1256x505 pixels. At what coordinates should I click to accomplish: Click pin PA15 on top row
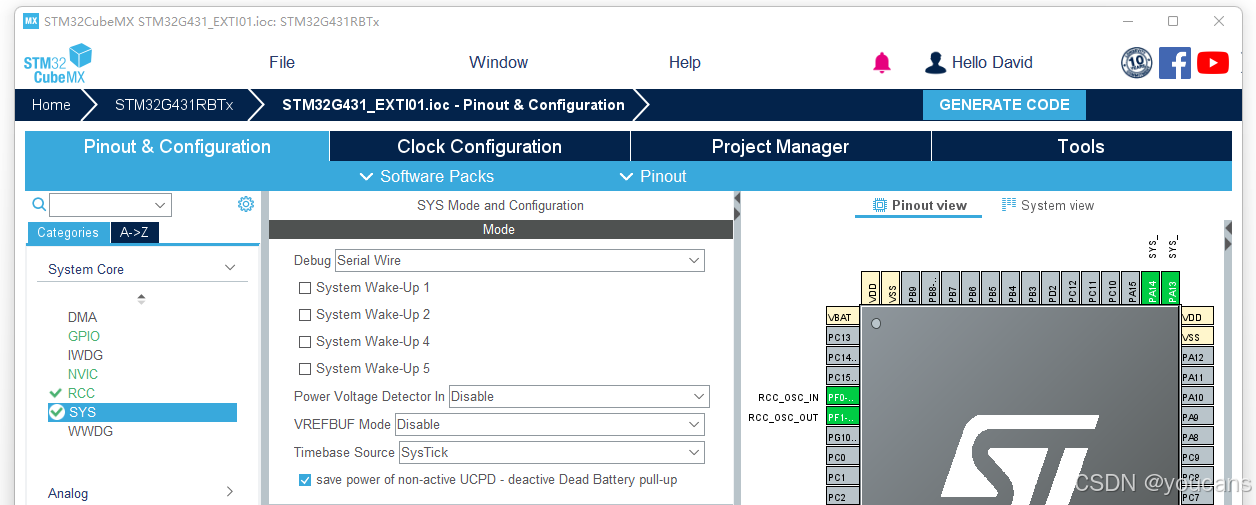(x=1131, y=288)
